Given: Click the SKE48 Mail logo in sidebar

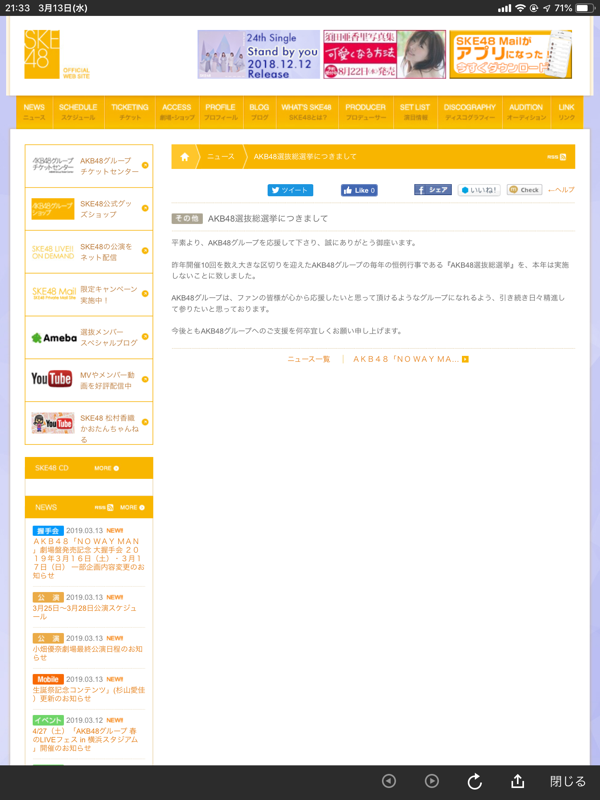Looking at the screenshot, I should pyautogui.click(x=54, y=293).
